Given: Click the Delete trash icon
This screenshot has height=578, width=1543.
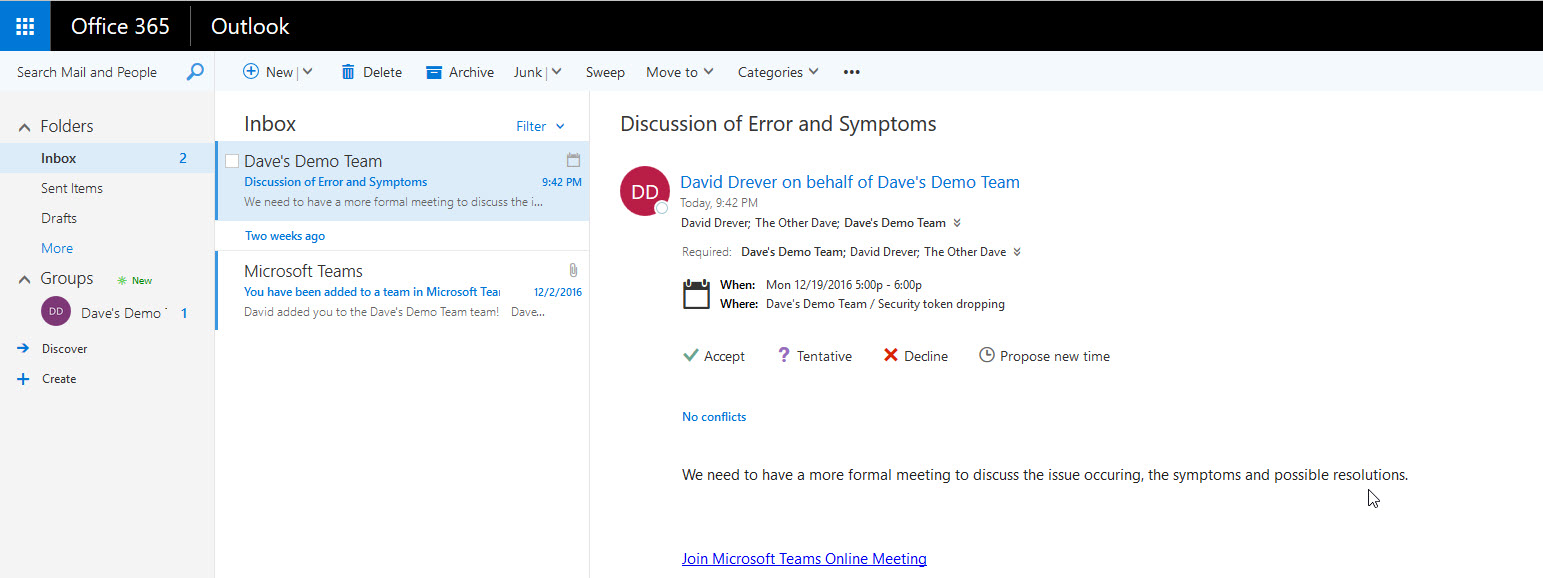Looking at the screenshot, I should click(348, 72).
